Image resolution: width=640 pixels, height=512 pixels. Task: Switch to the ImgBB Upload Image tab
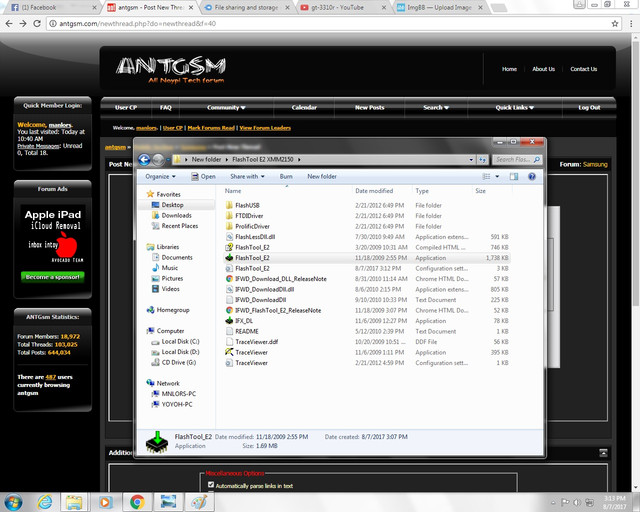coord(439,7)
